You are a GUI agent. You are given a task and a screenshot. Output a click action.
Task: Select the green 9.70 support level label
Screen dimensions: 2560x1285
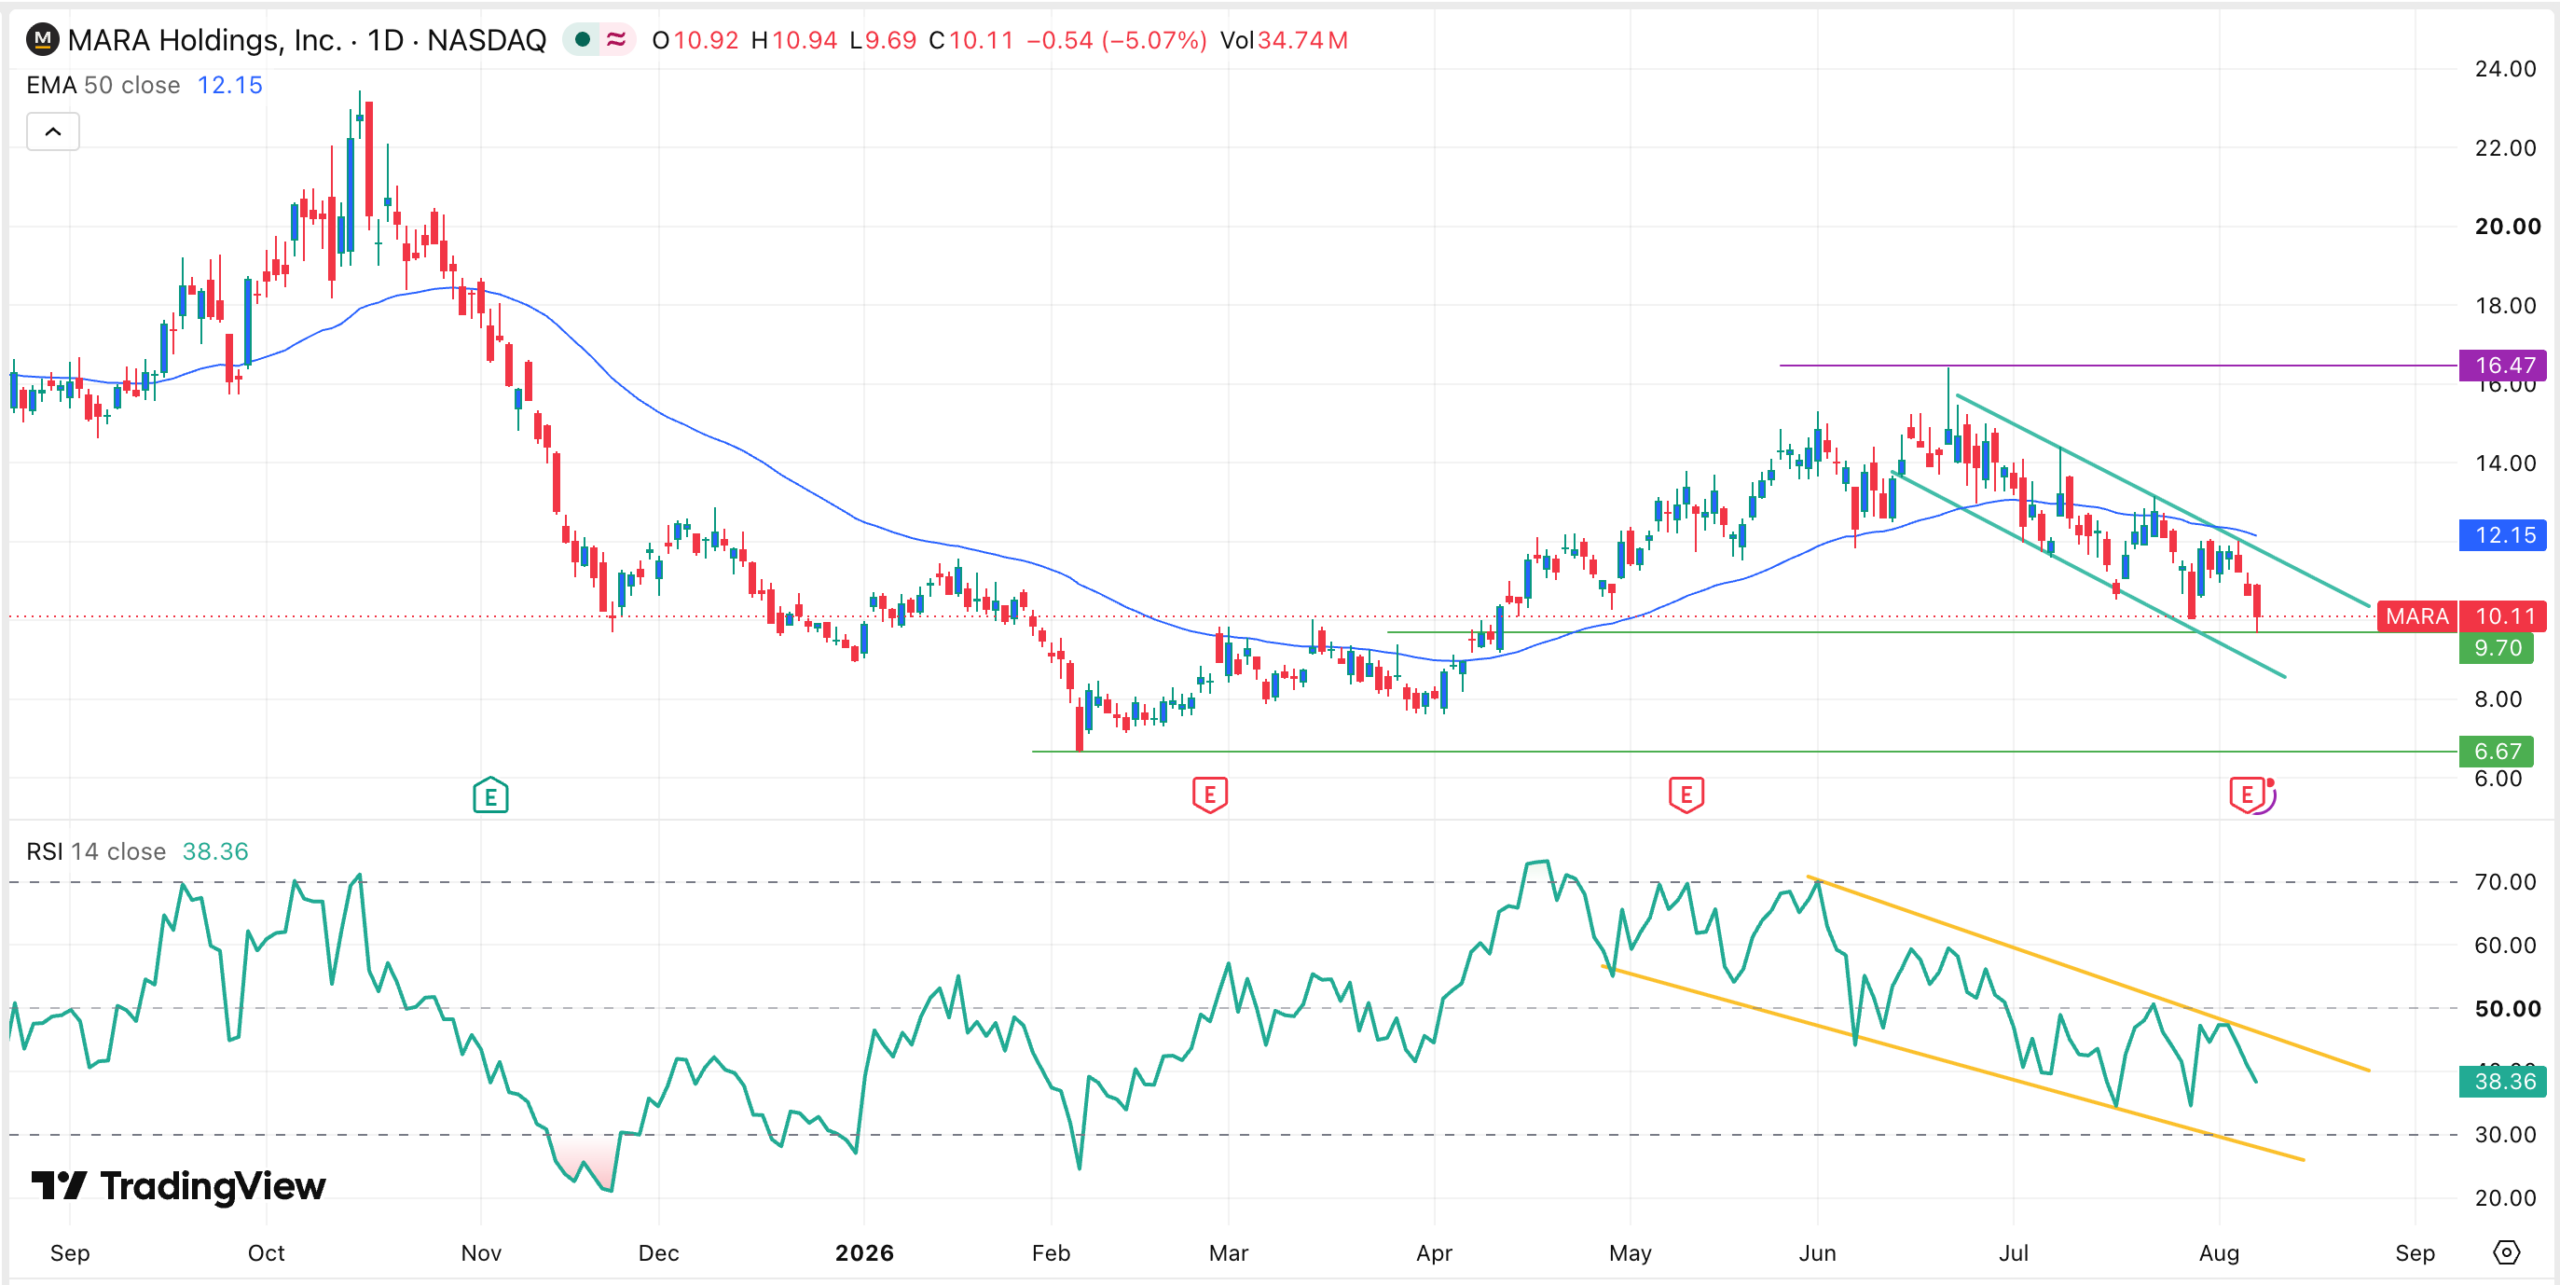(2497, 648)
